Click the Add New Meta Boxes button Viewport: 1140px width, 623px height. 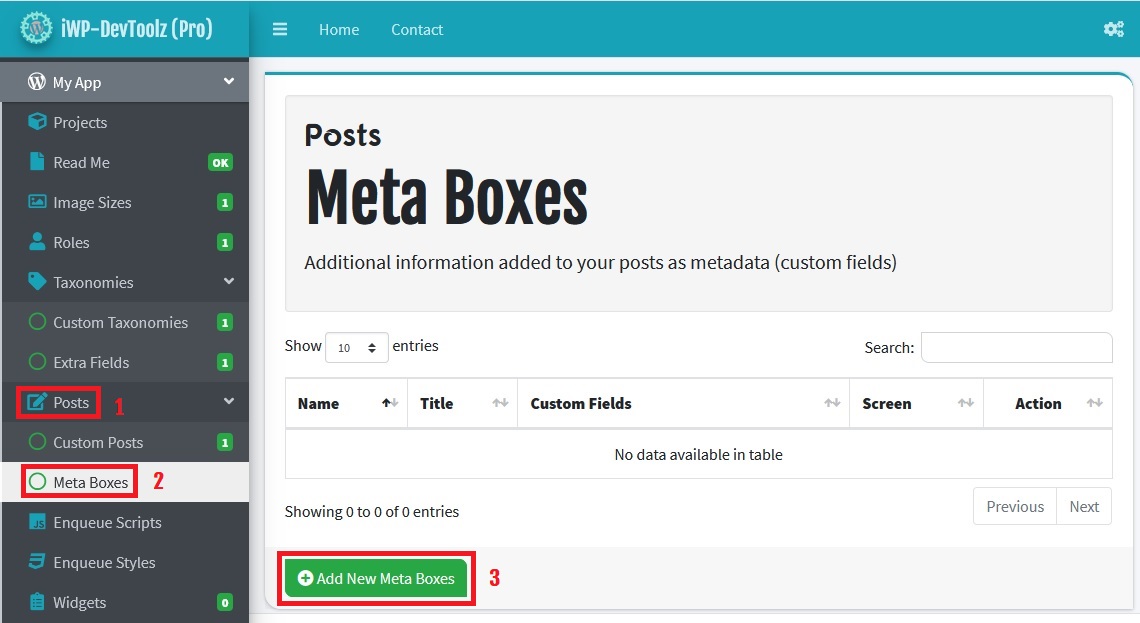click(376, 578)
